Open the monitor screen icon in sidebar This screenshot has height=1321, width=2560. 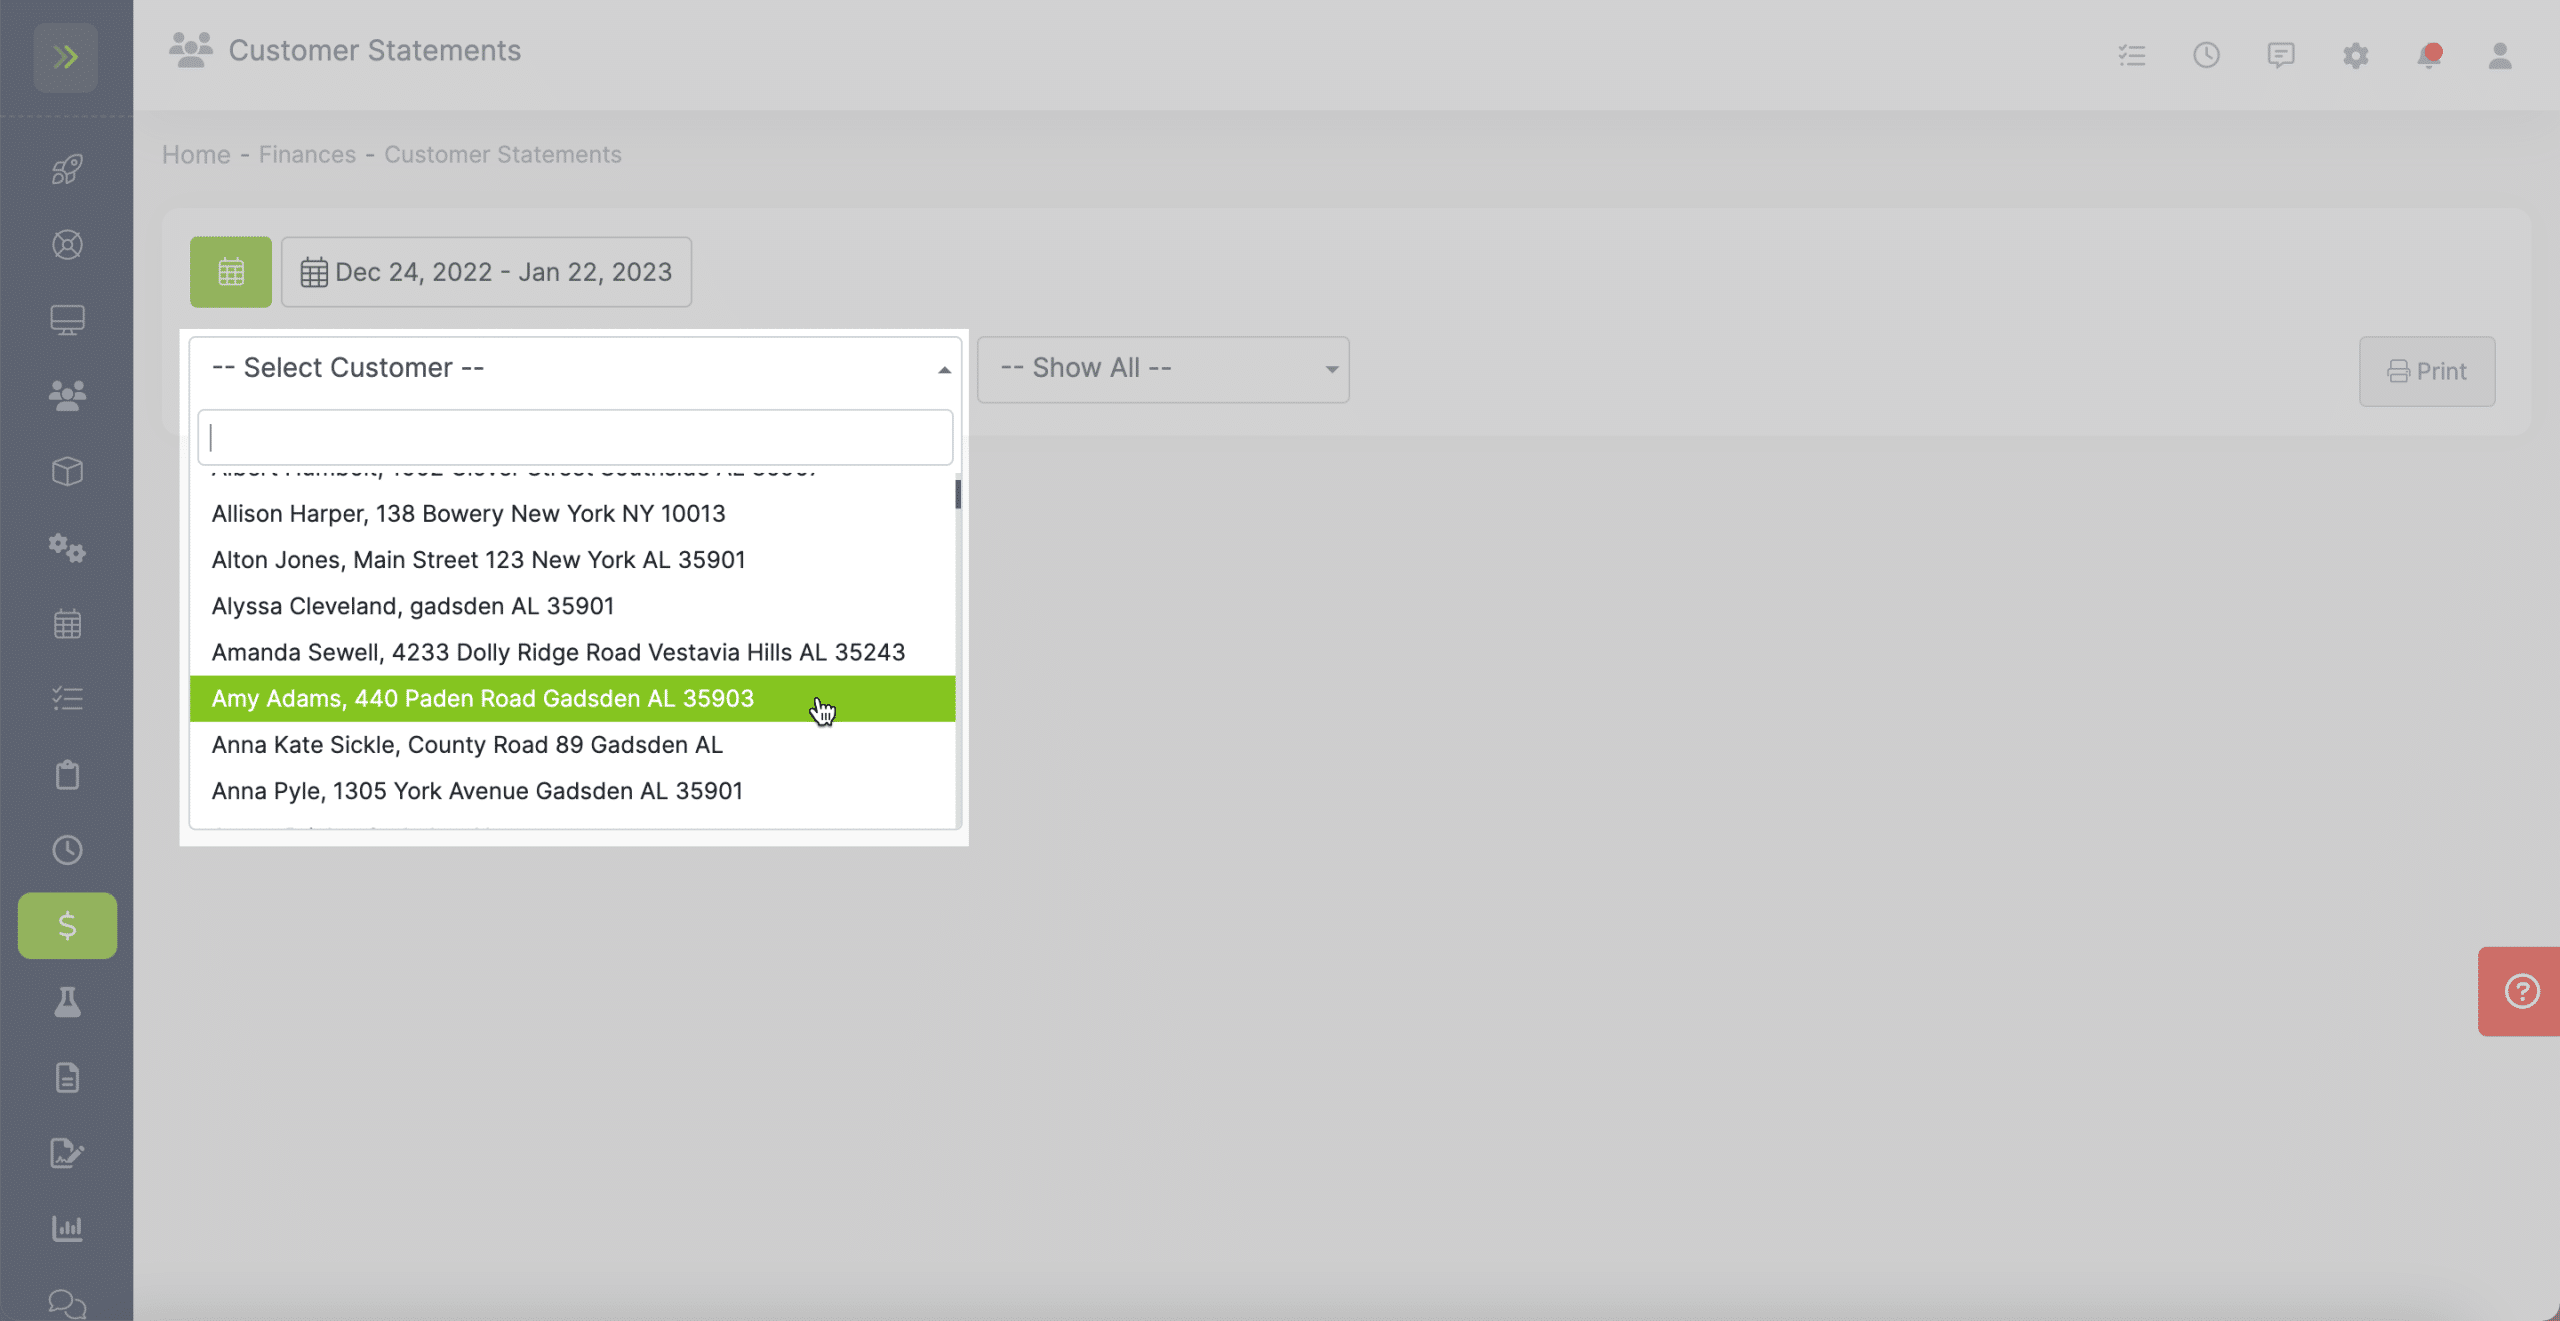point(67,320)
